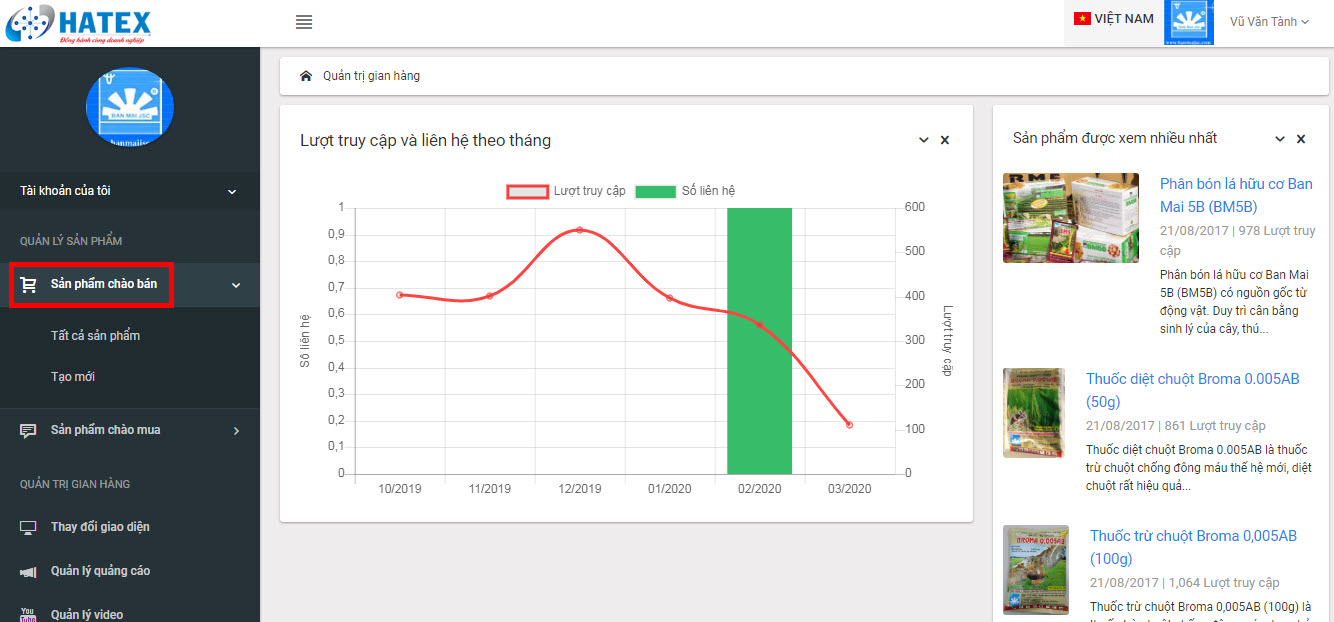Viewport: 1334px width, 622px height.
Task: Click the Broma 0,005AB (100g) product thumbnail
Action: (x=1036, y=569)
